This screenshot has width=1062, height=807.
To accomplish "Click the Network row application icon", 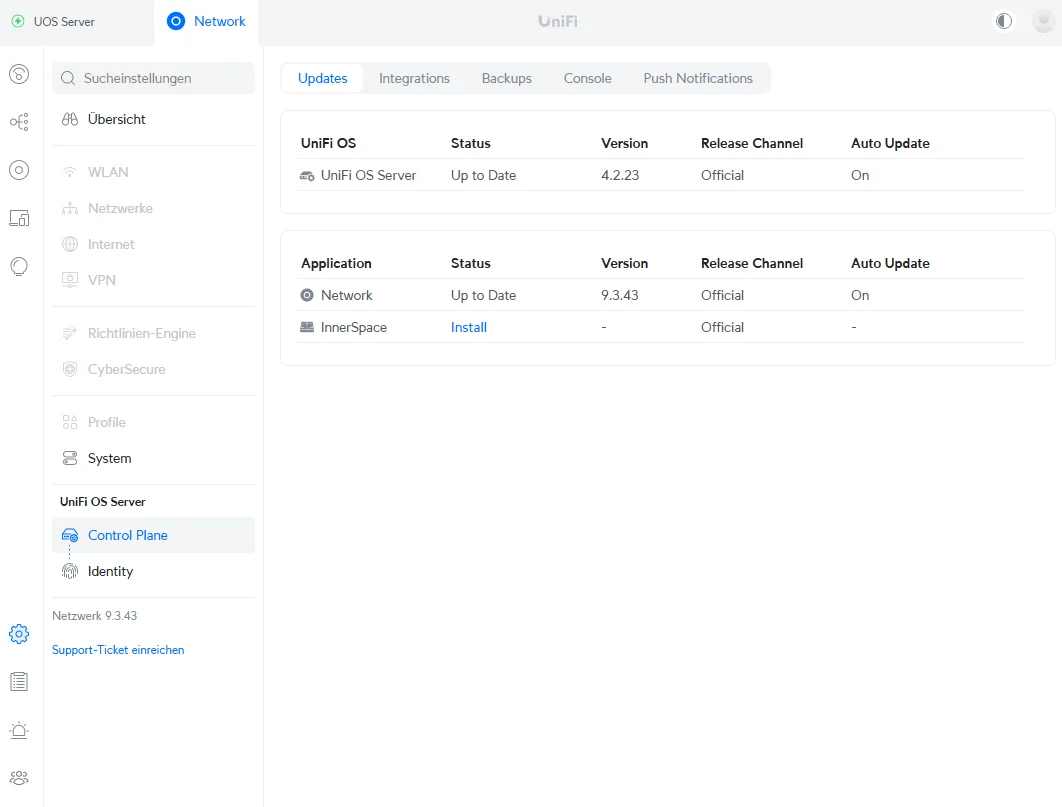I will [307, 295].
